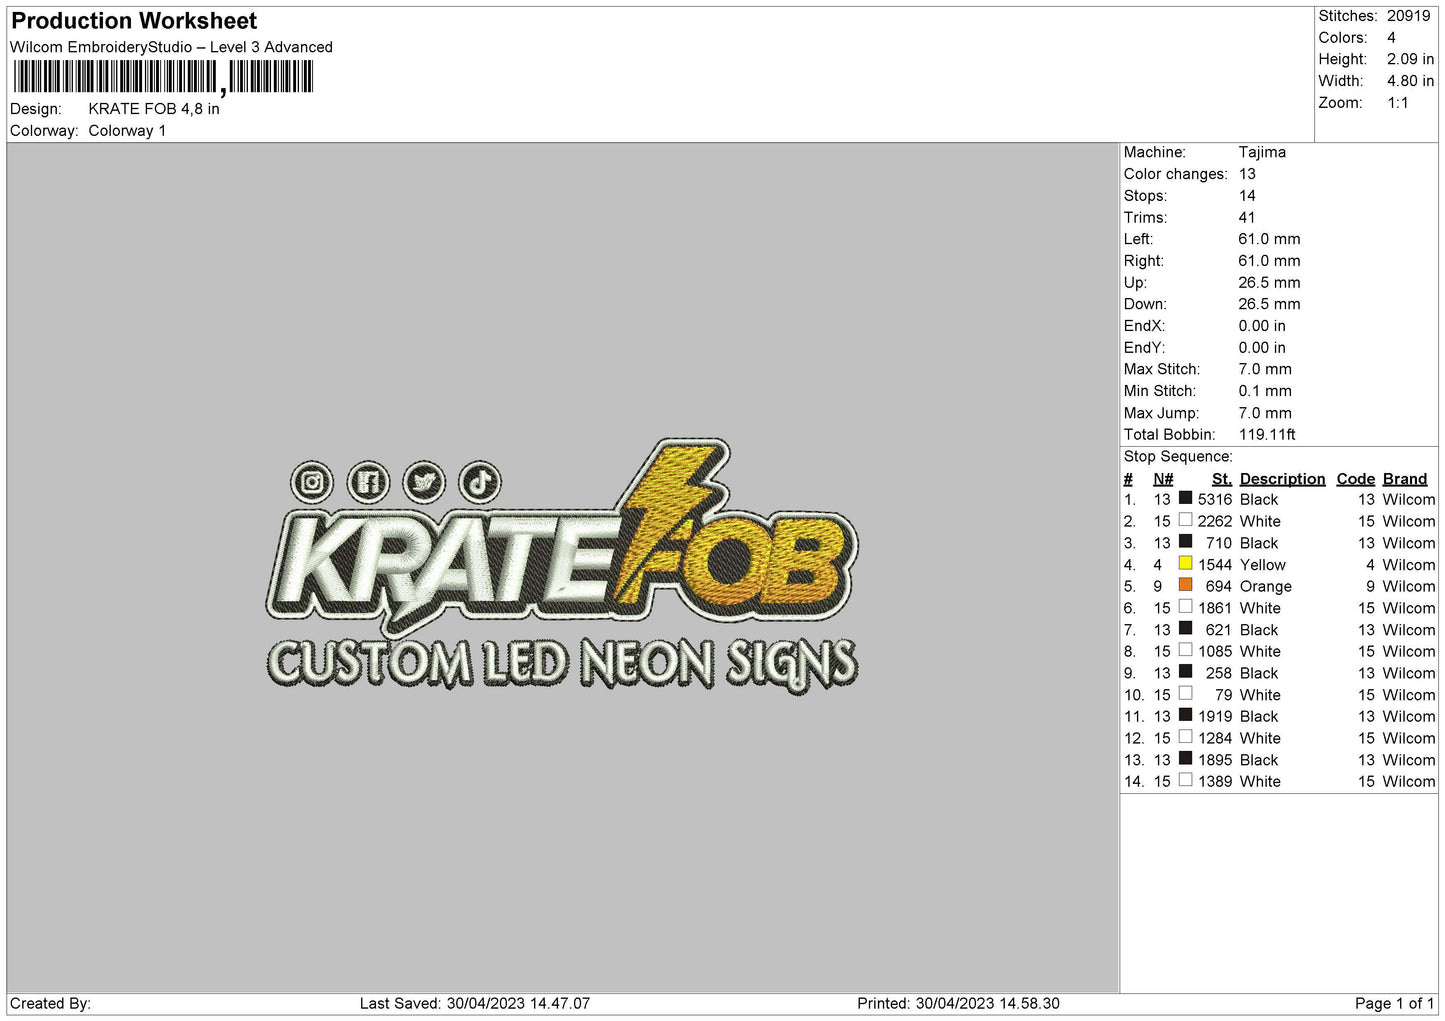This screenshot has height=1021, width=1445.
Task: Click the Printed timestamp in the footer
Action: coord(958,1003)
